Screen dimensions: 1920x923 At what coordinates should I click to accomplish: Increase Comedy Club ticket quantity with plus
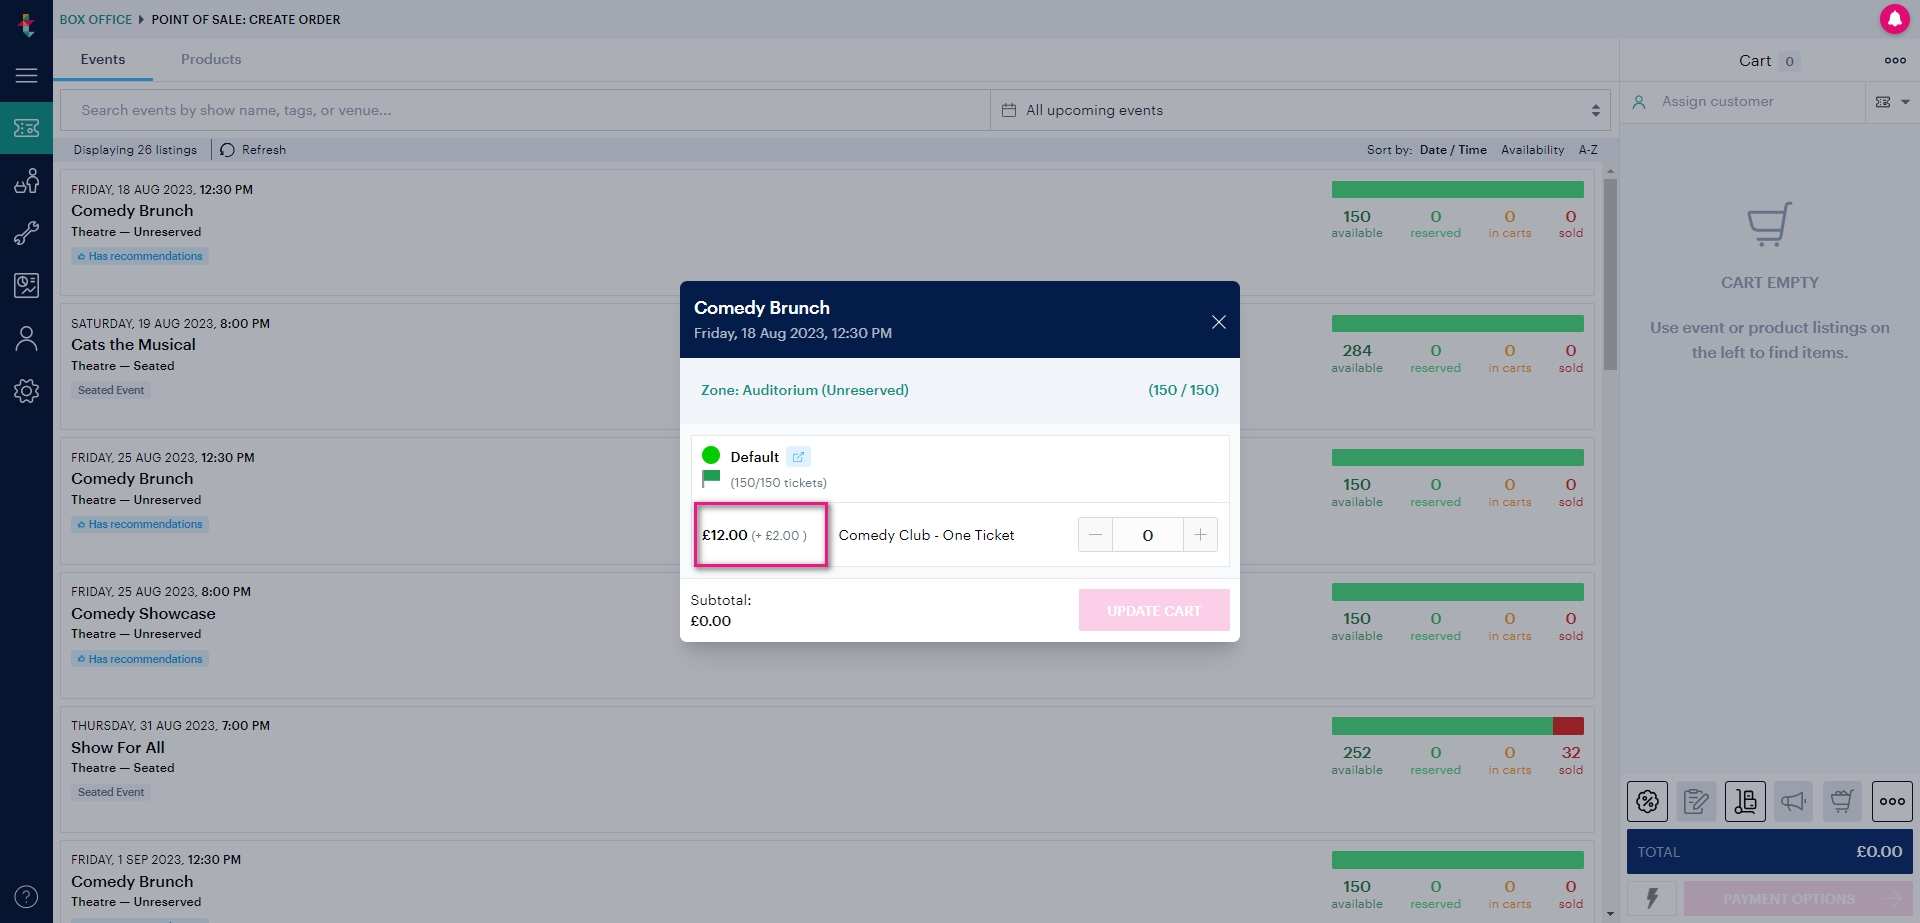pos(1200,535)
